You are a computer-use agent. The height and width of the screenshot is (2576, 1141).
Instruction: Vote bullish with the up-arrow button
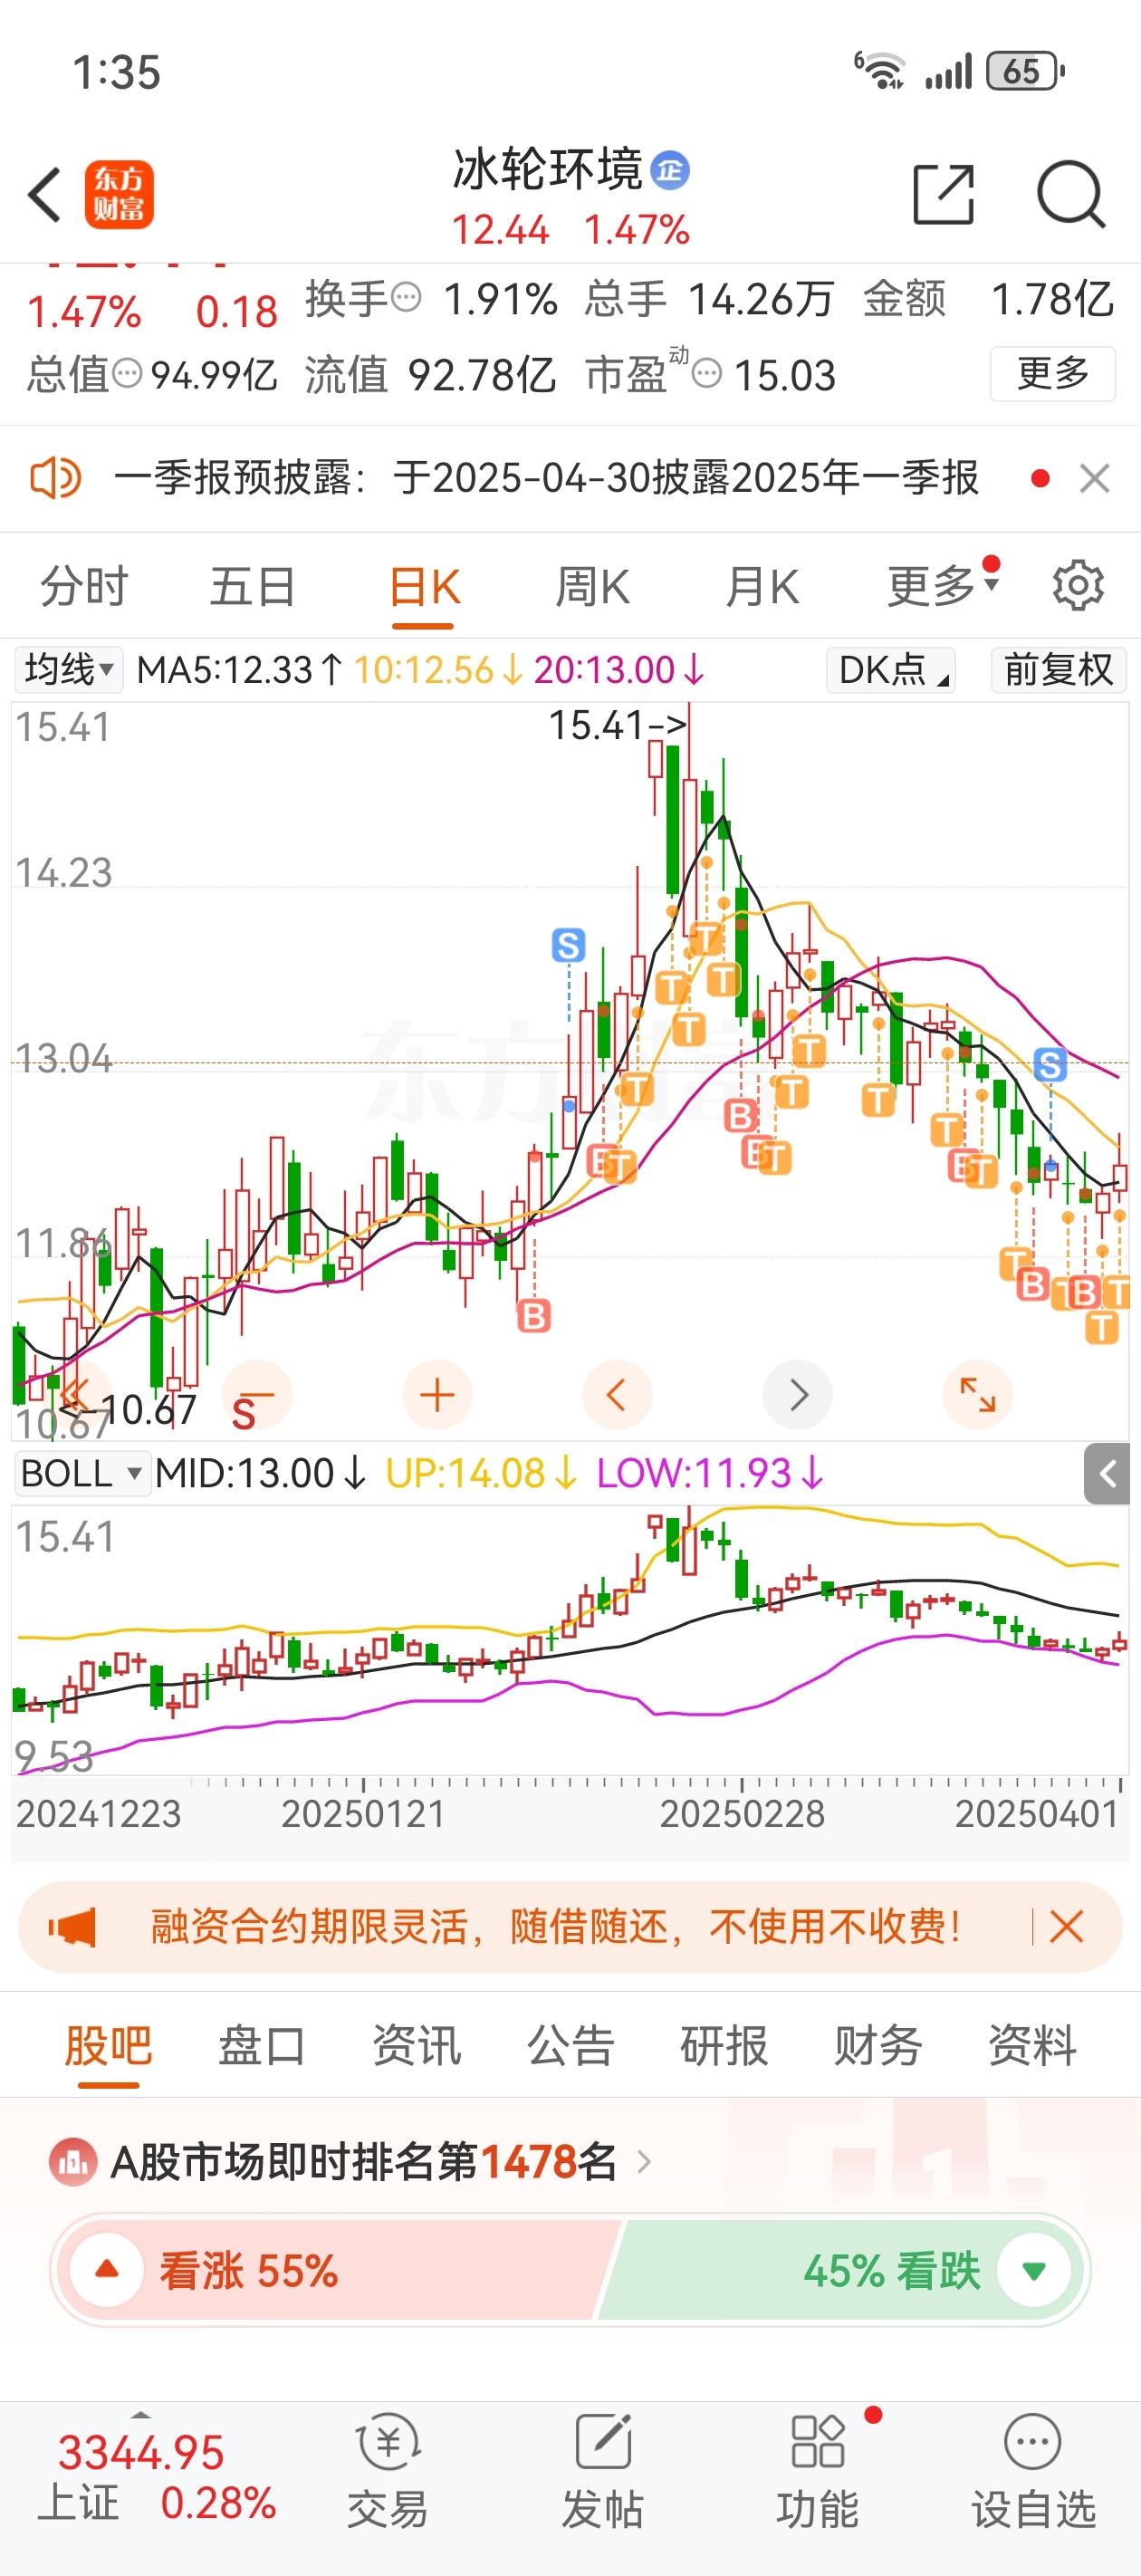(x=106, y=2270)
